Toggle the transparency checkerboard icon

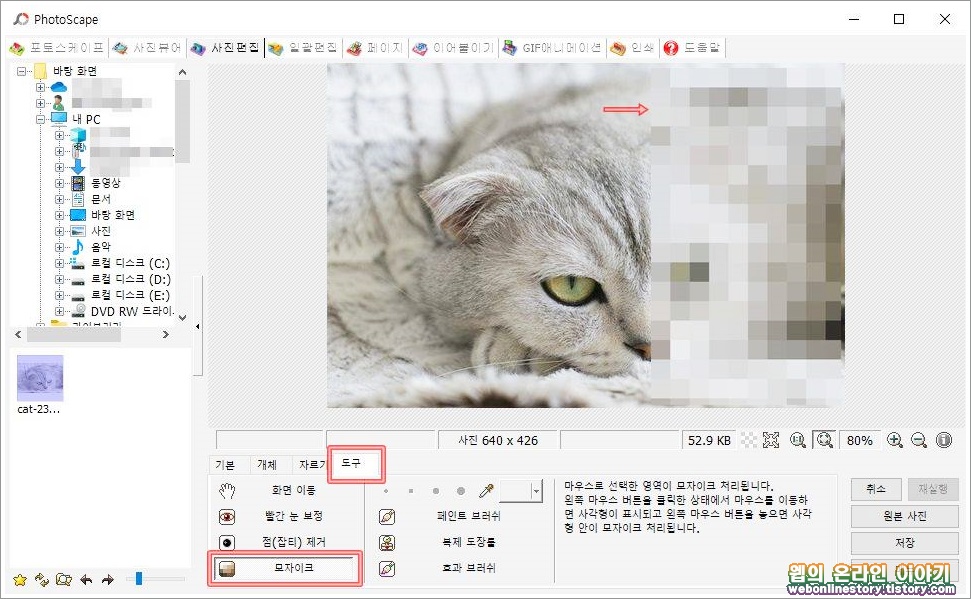coord(749,440)
